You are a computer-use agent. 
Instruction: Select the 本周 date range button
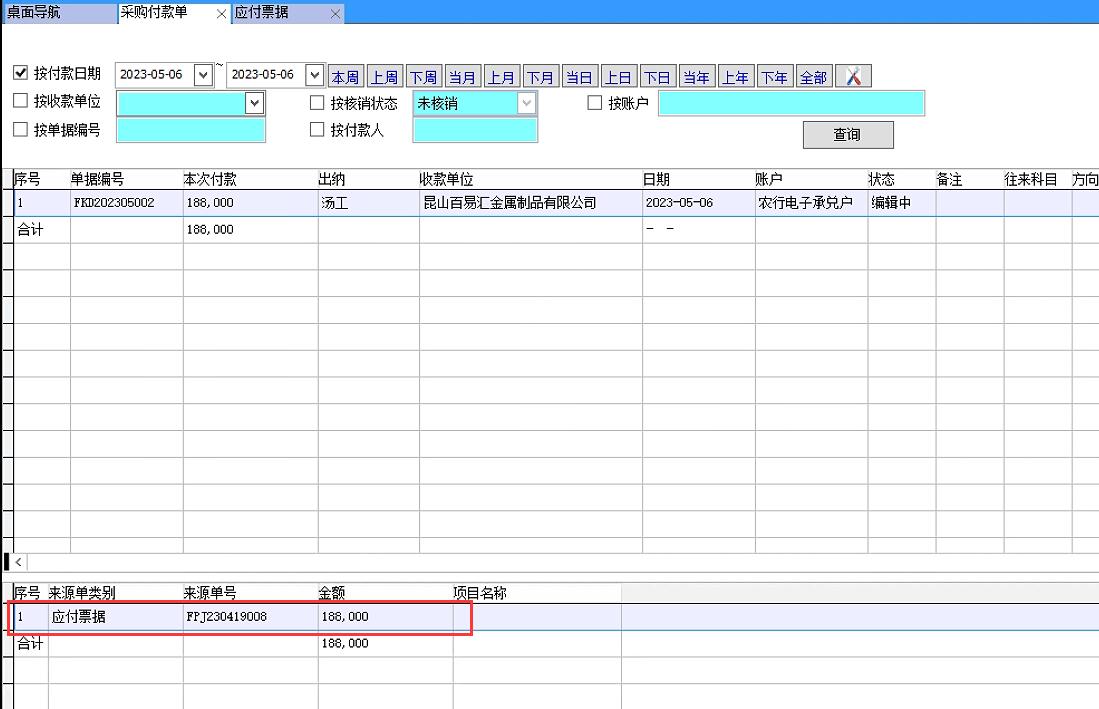345,77
